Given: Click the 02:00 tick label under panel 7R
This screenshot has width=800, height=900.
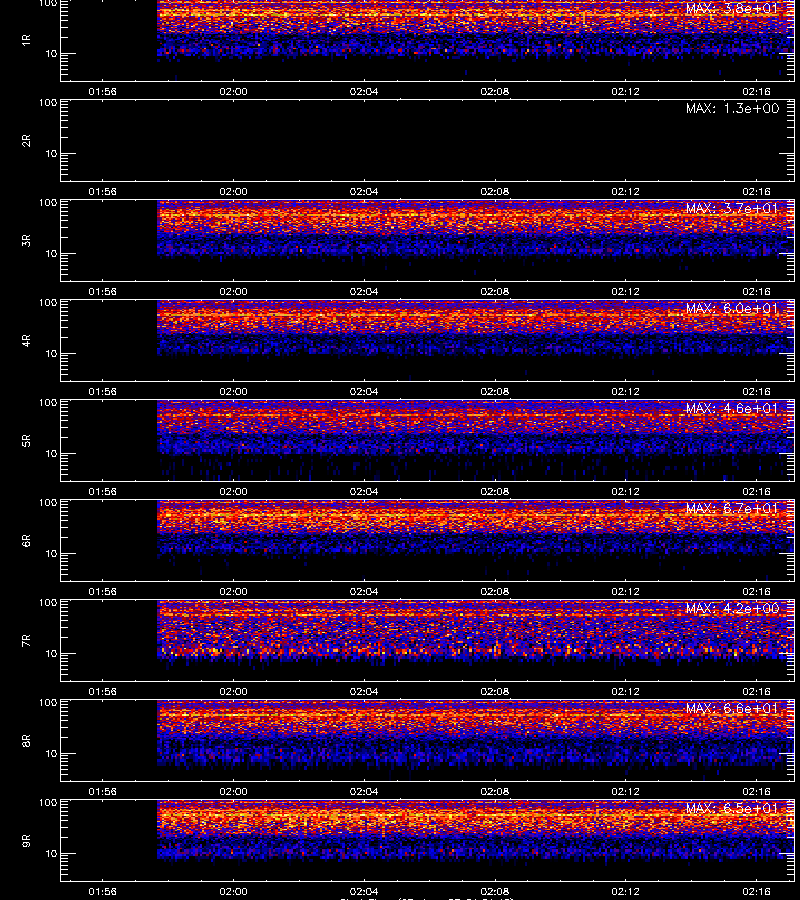Looking at the screenshot, I should (x=233, y=691).
